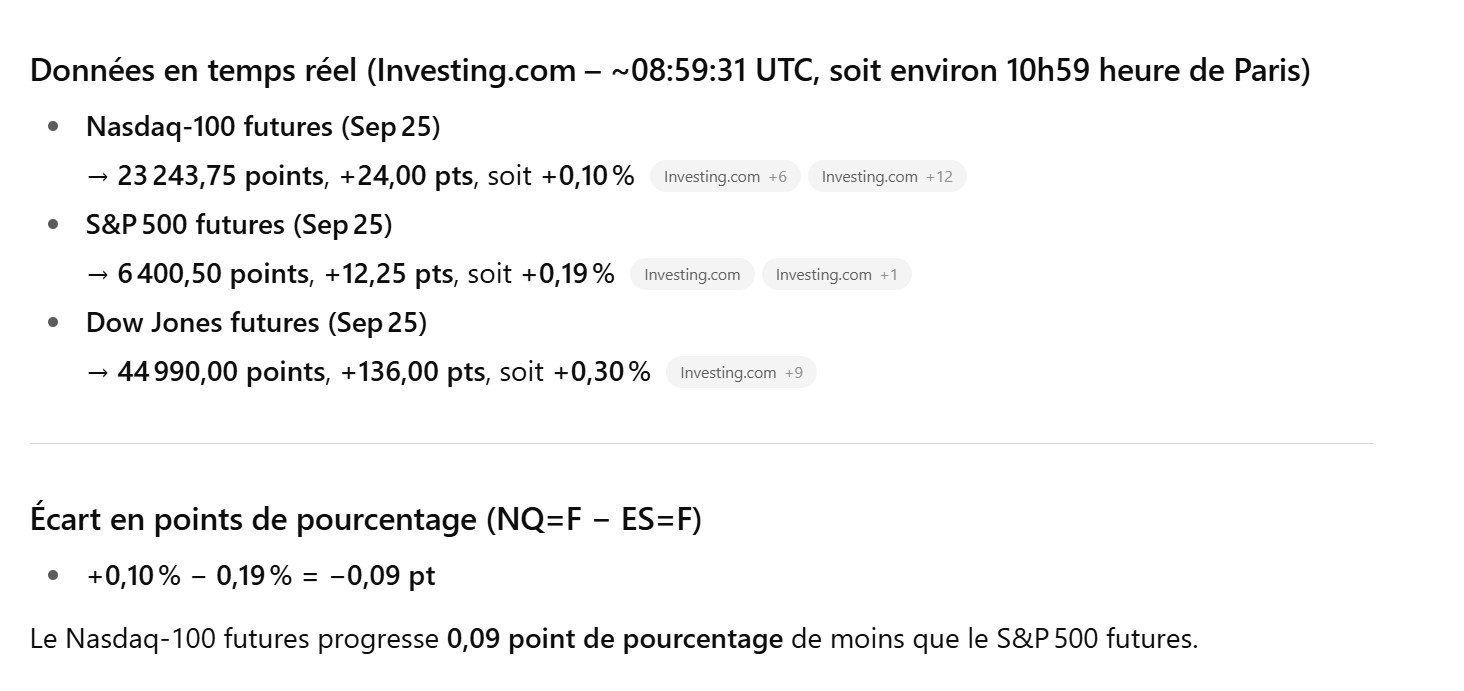Open the Investing.com +9 Dow Jones citation
Image resolution: width=1464 pixels, height=691 pixels.
(x=741, y=373)
